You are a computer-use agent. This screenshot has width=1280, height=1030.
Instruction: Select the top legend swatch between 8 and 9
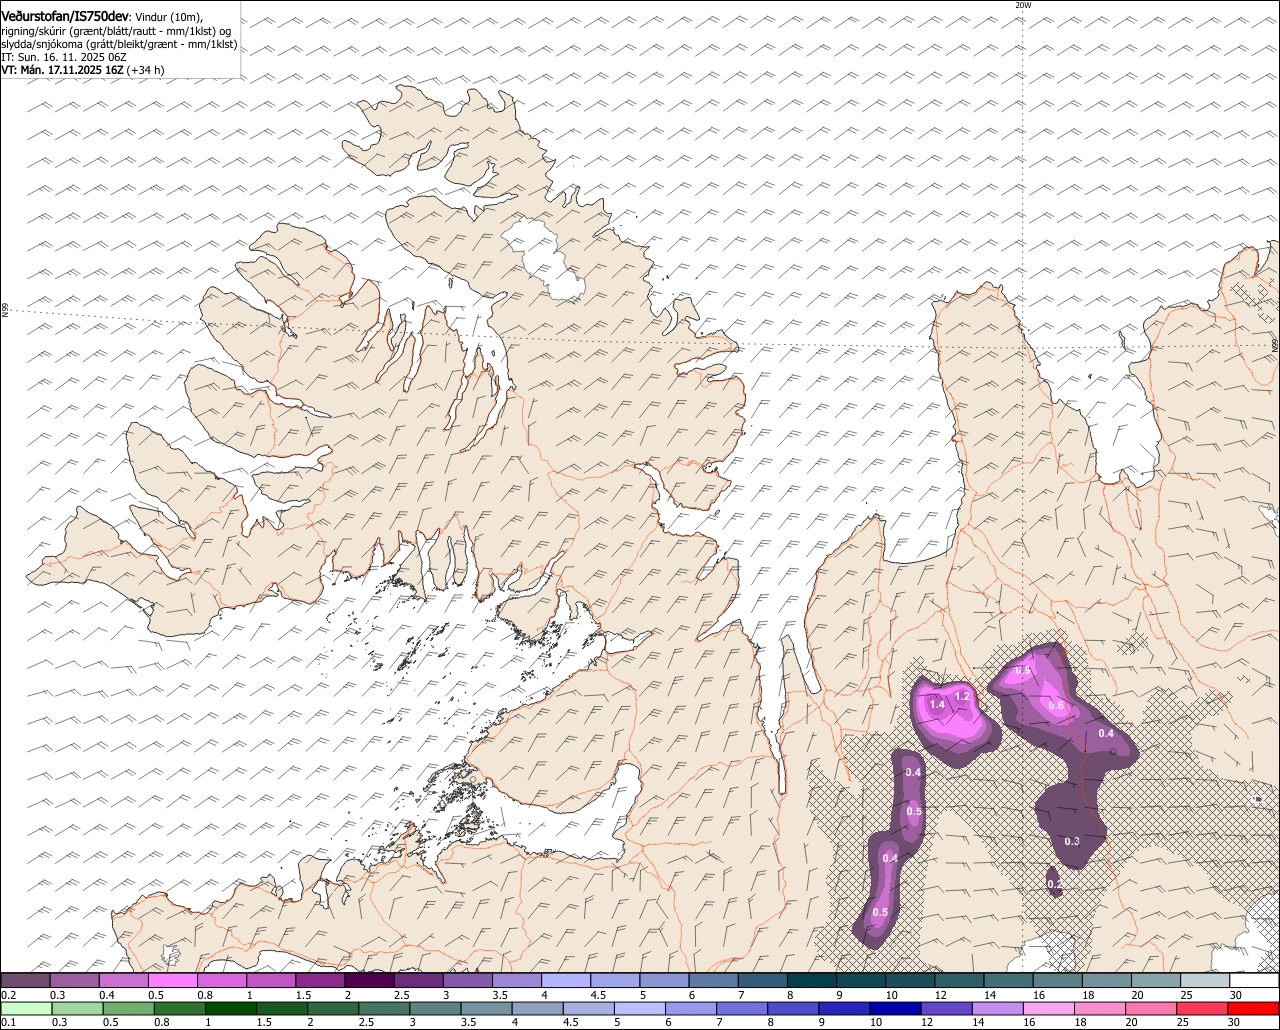point(812,980)
